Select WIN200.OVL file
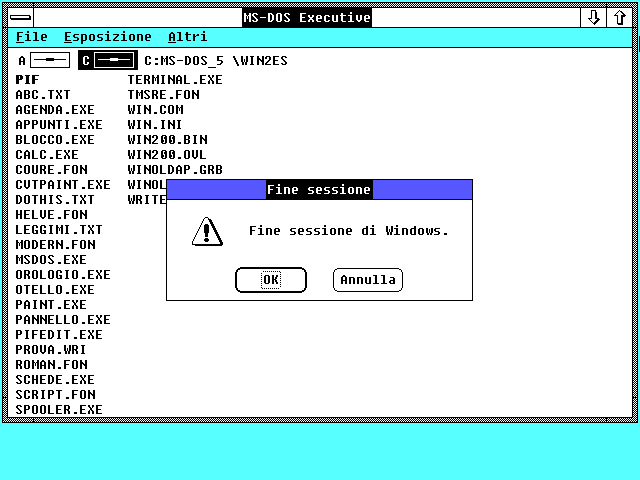This screenshot has height=480, width=640. point(167,155)
